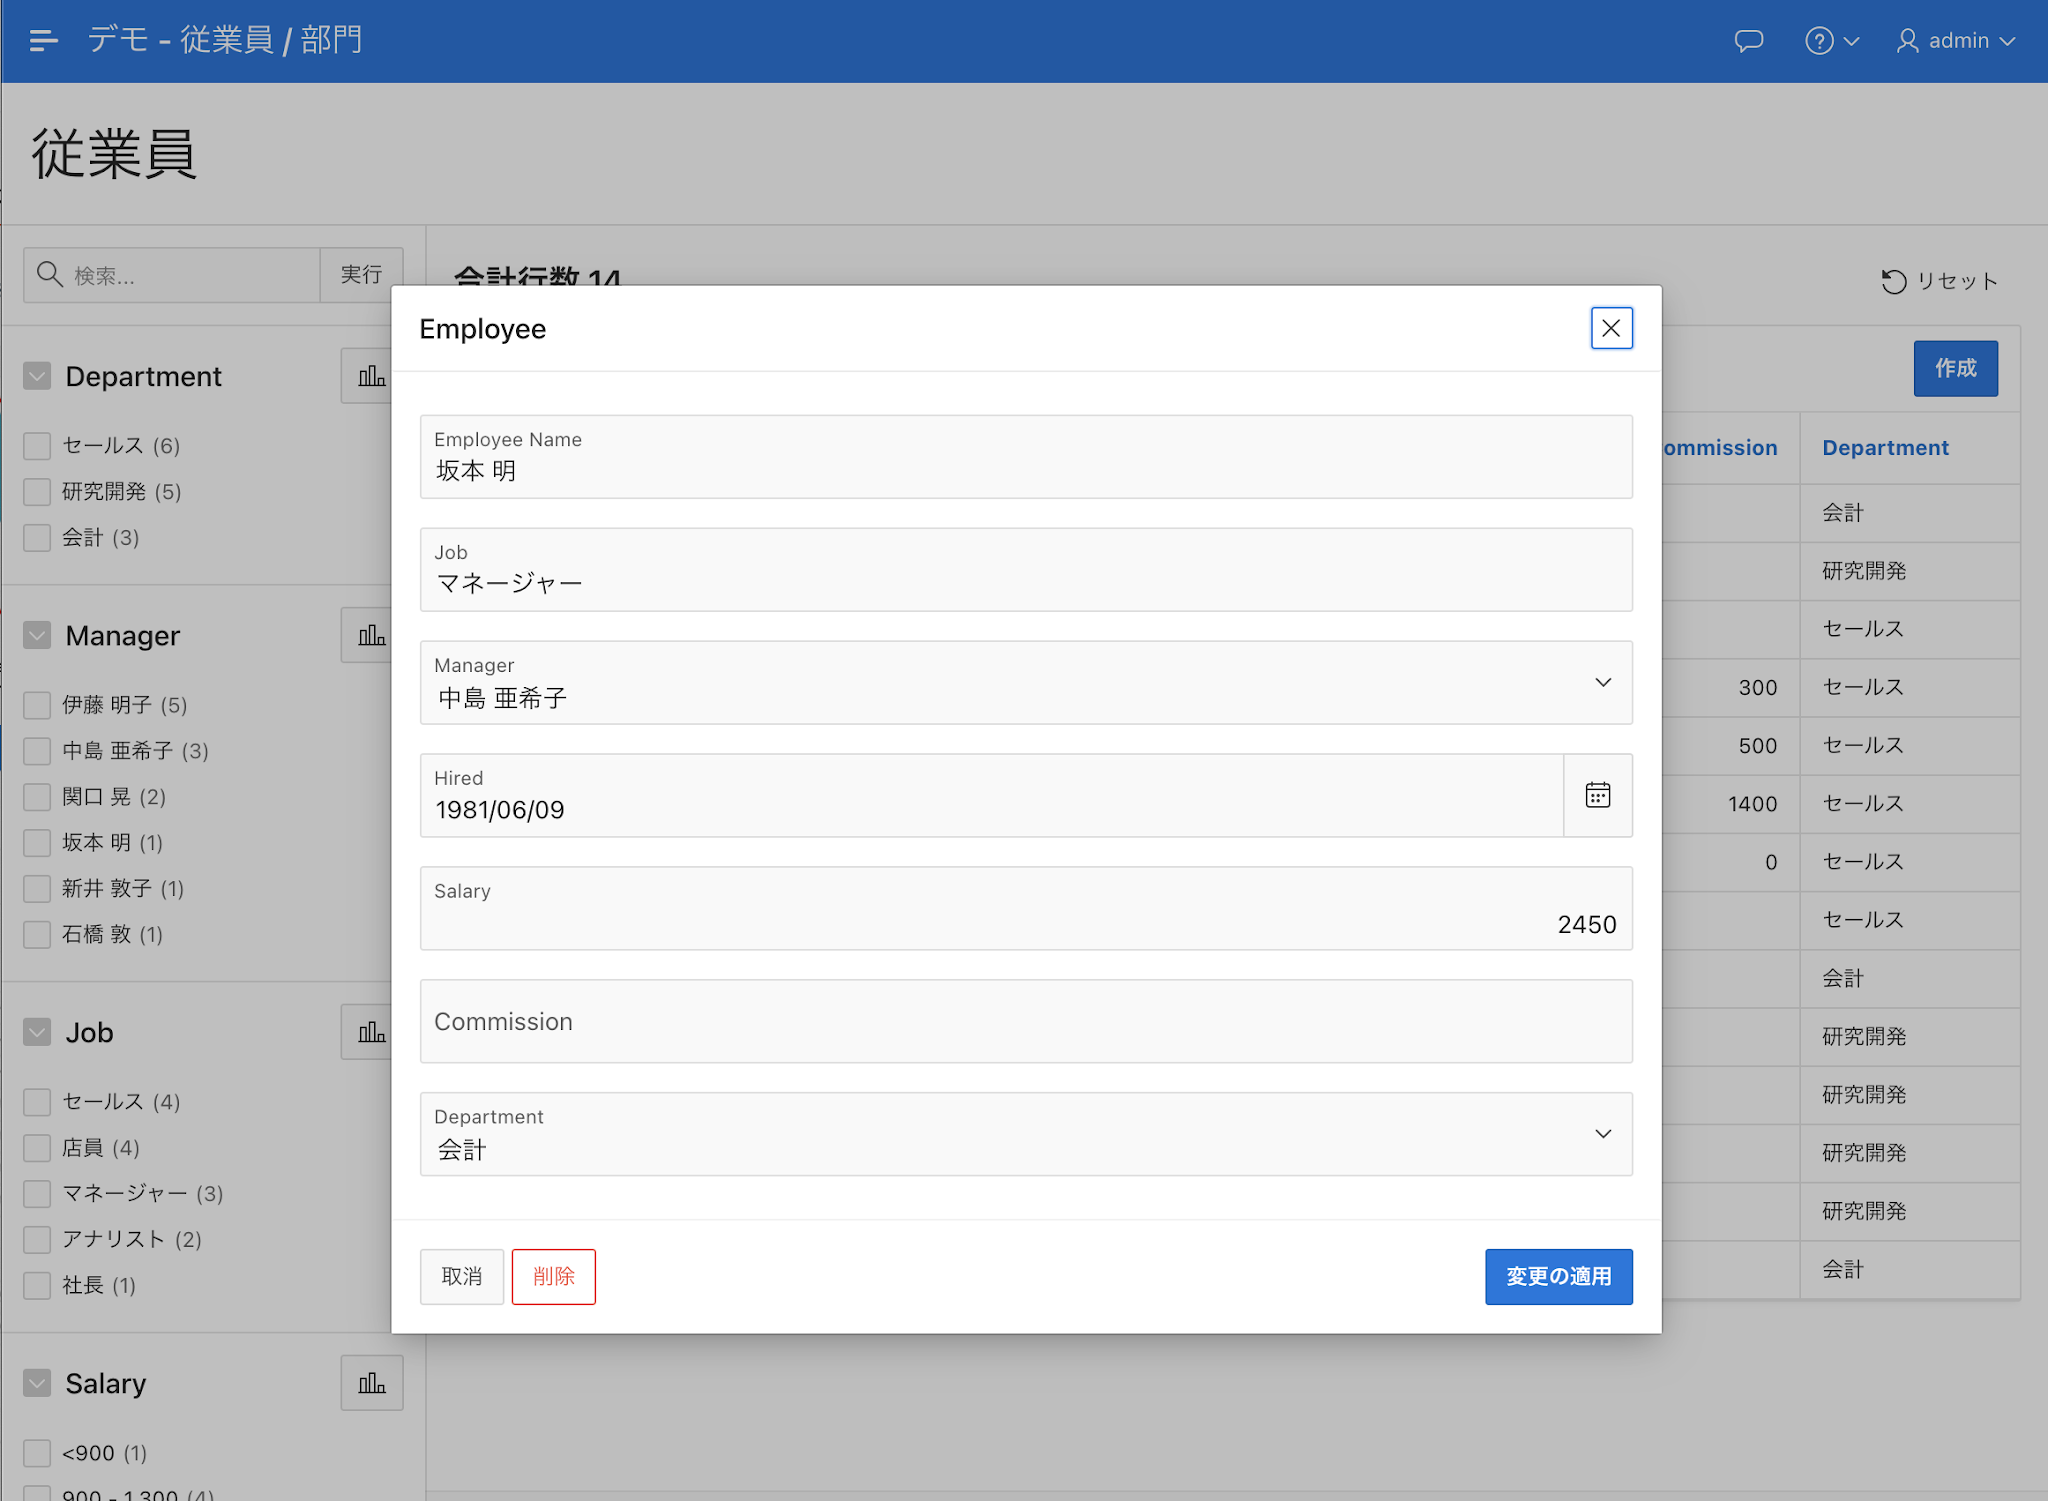2048x1501 pixels.
Task: Check the セールス (6) department filter
Action: pyautogui.click(x=37, y=446)
